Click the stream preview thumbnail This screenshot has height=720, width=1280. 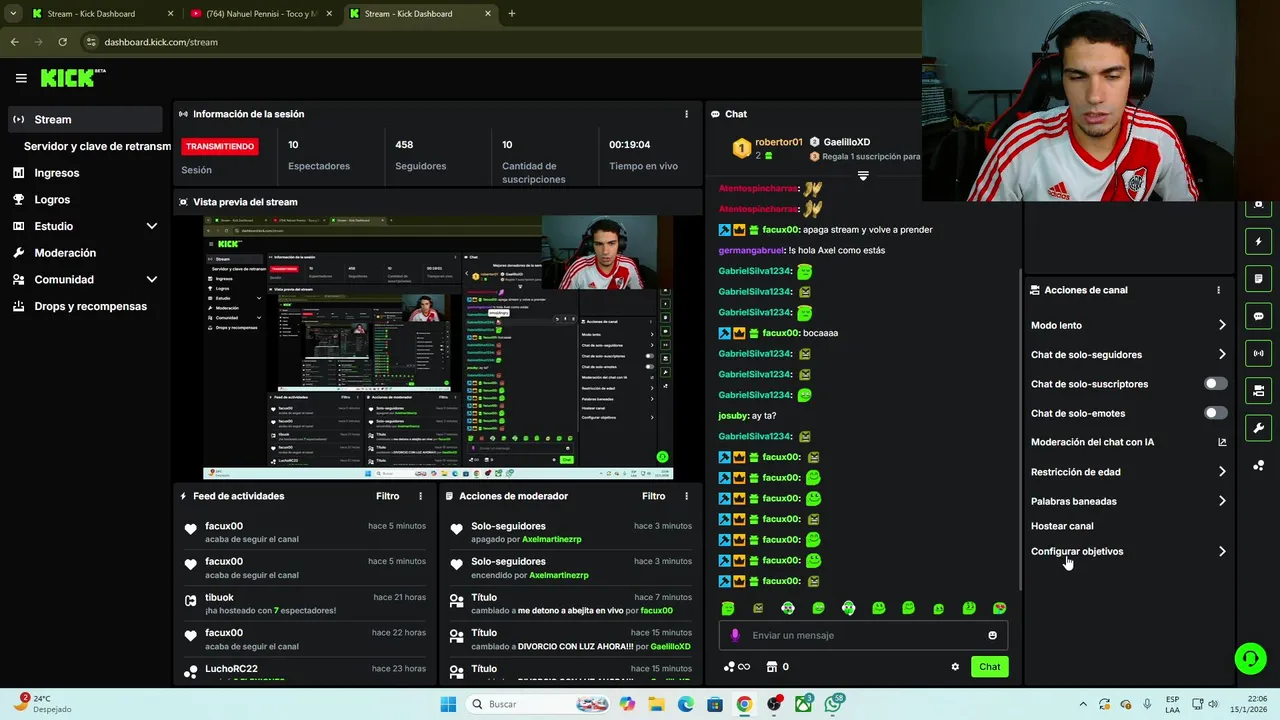438,347
